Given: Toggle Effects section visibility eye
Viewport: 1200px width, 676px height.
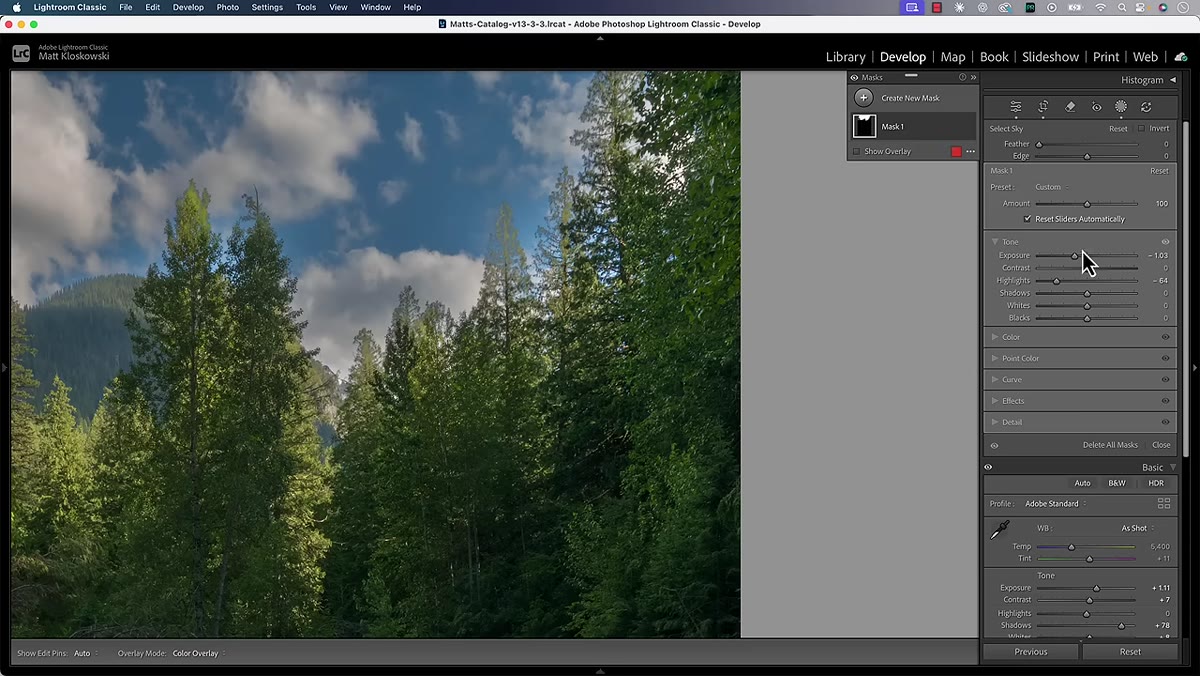Looking at the screenshot, I should tap(1165, 401).
